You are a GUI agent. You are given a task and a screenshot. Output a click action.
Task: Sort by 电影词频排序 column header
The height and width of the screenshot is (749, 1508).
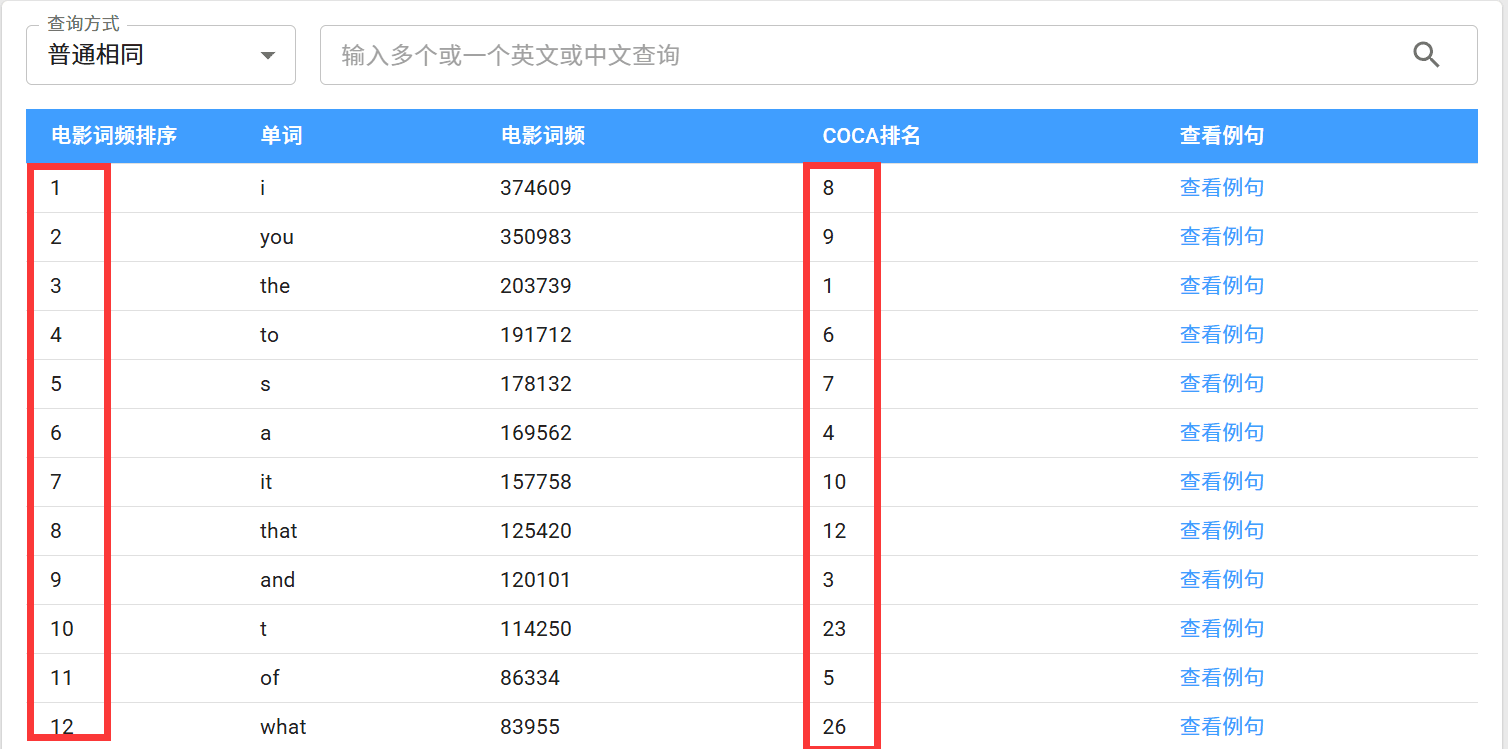[x=114, y=136]
